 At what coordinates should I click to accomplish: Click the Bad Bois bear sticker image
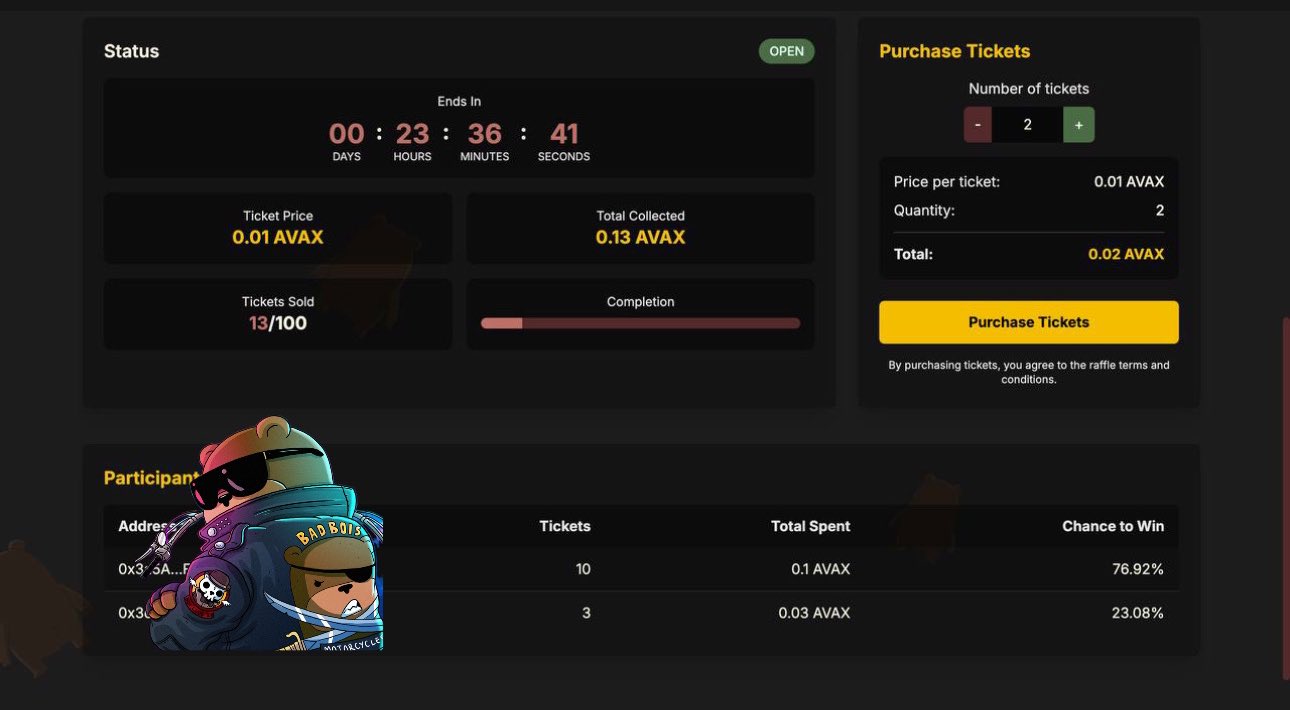click(275, 540)
